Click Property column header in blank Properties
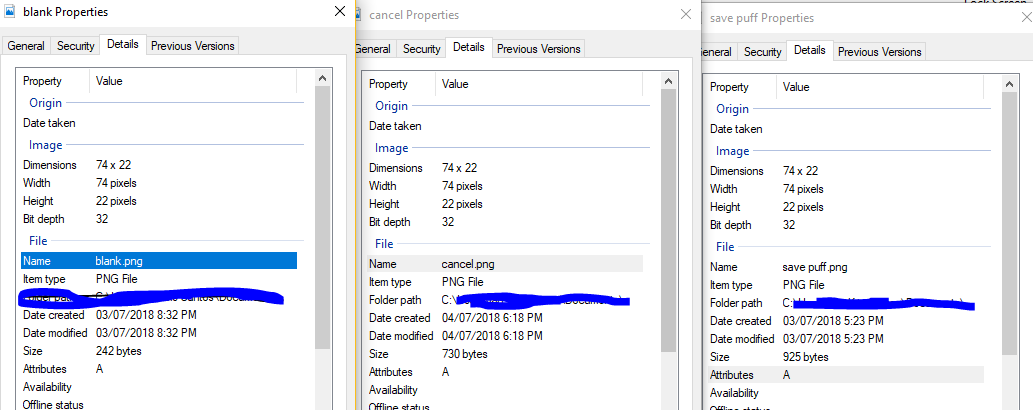Viewport: 1033px width, 410px height. (x=42, y=81)
